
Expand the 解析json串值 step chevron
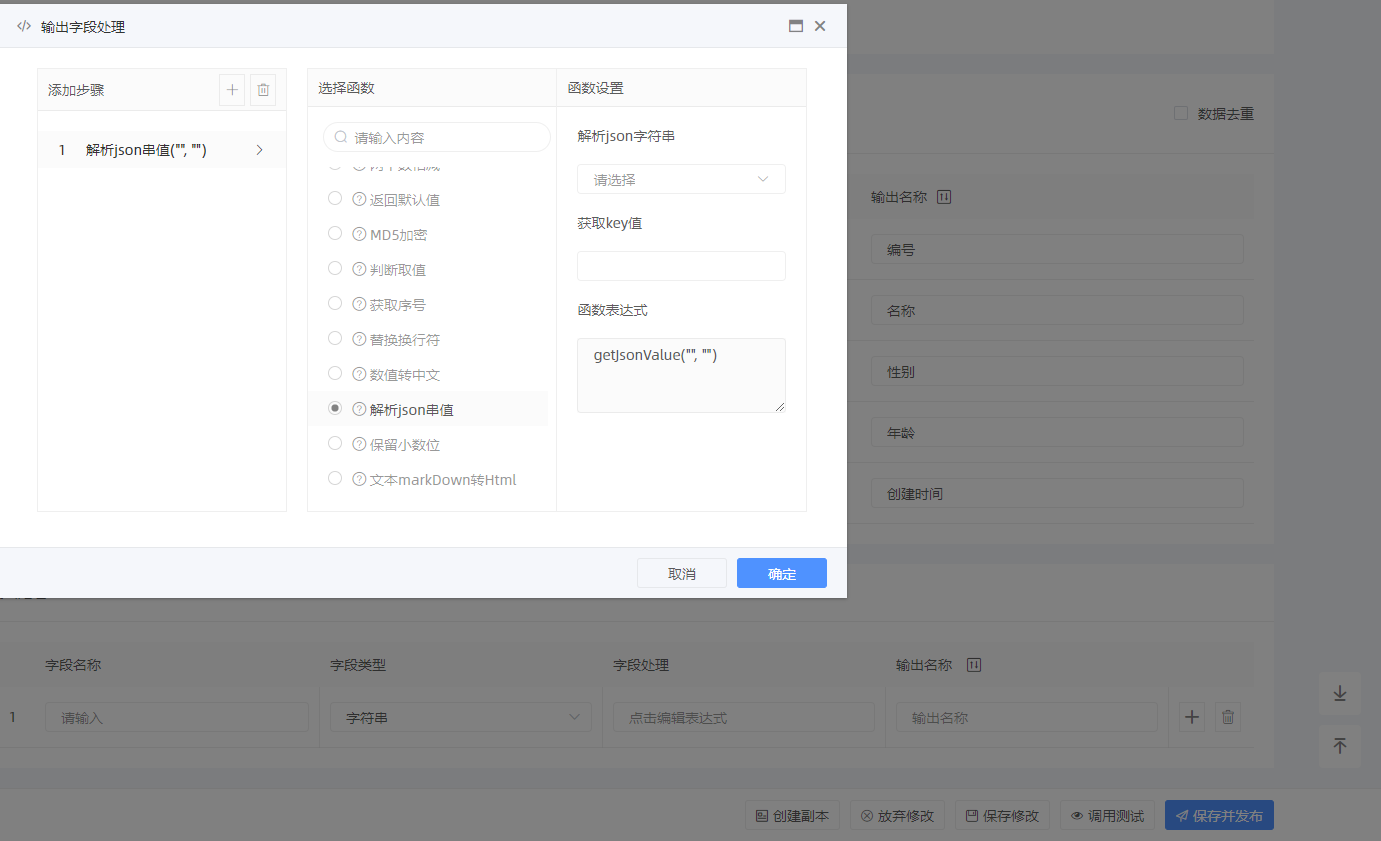coord(260,150)
